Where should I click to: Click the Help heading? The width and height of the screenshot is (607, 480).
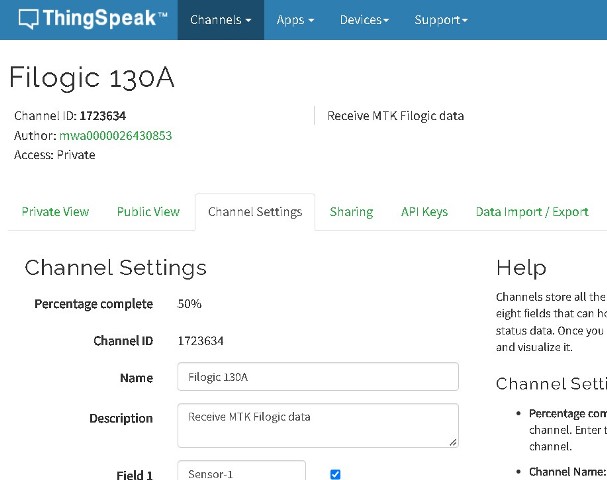pyautogui.click(x=521, y=268)
